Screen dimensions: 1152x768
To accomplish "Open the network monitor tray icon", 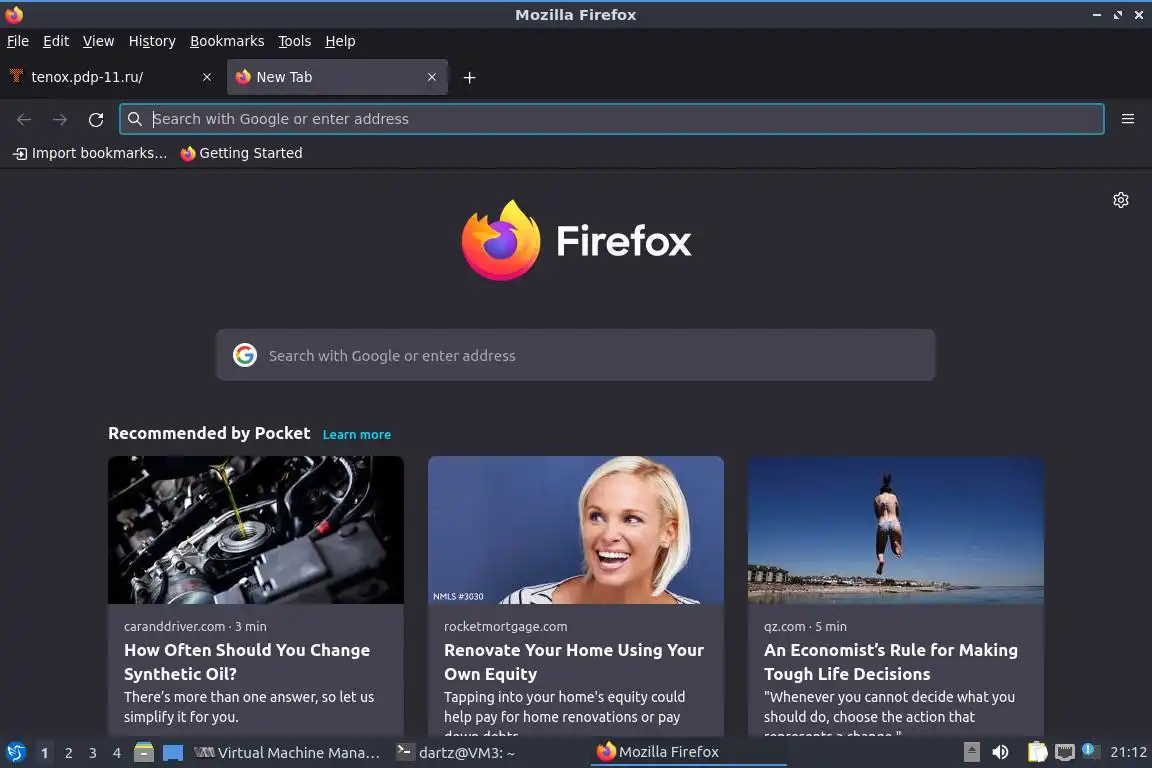I will [x=1065, y=752].
